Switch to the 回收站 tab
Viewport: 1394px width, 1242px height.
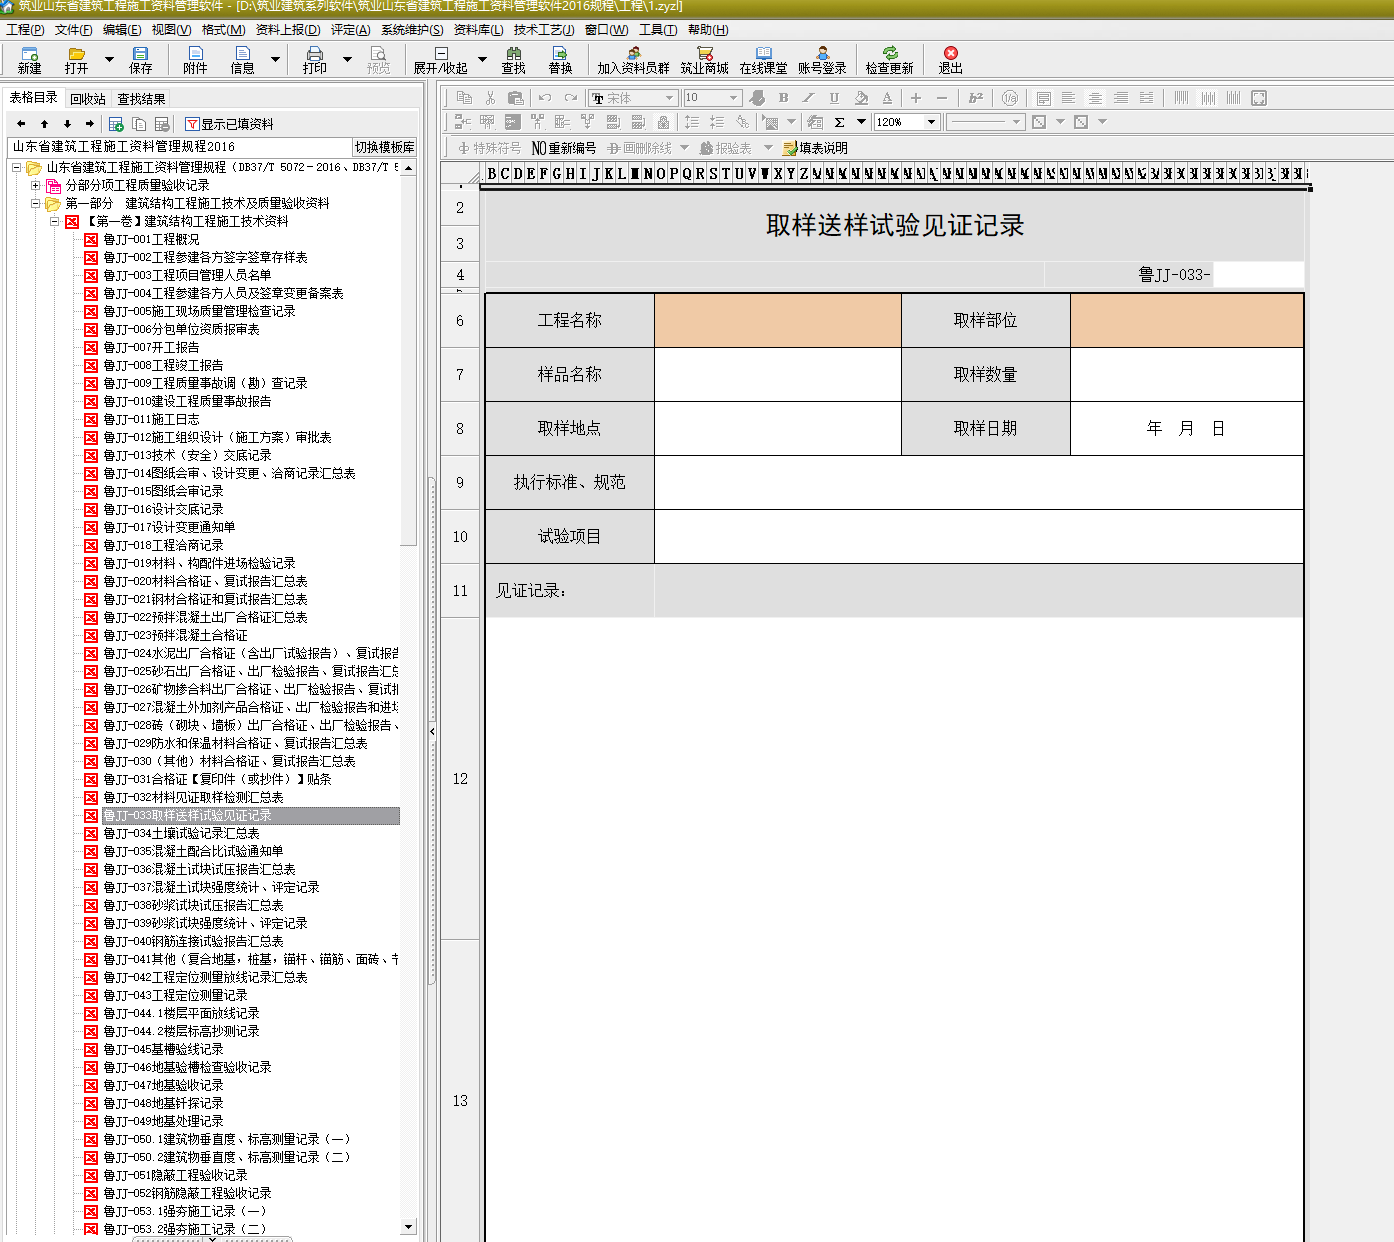(x=88, y=99)
